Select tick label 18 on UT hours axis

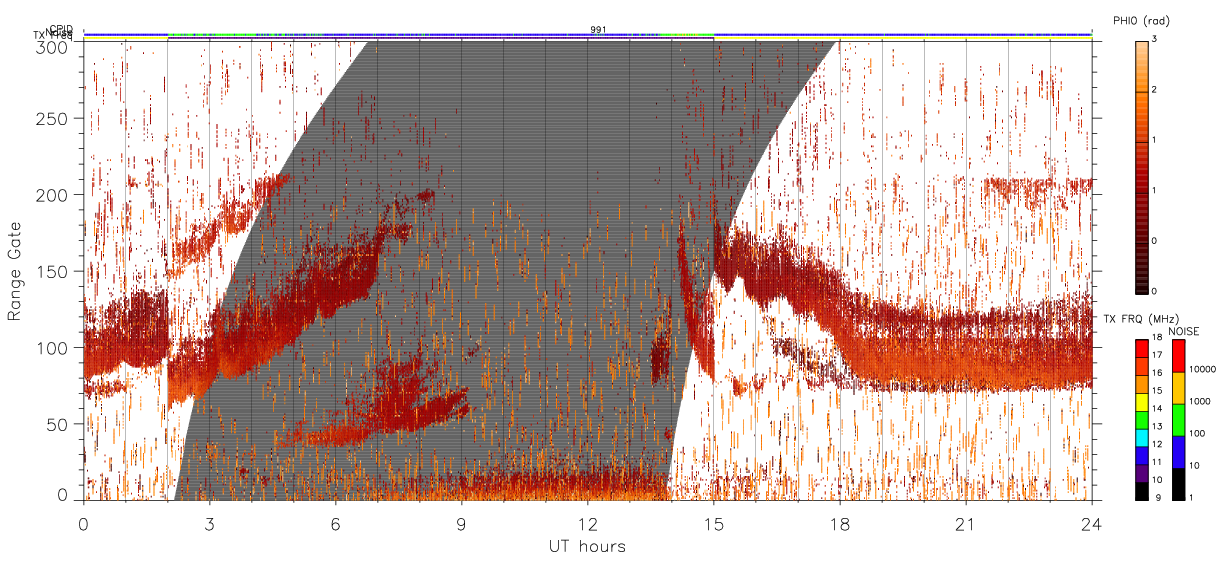(x=840, y=524)
